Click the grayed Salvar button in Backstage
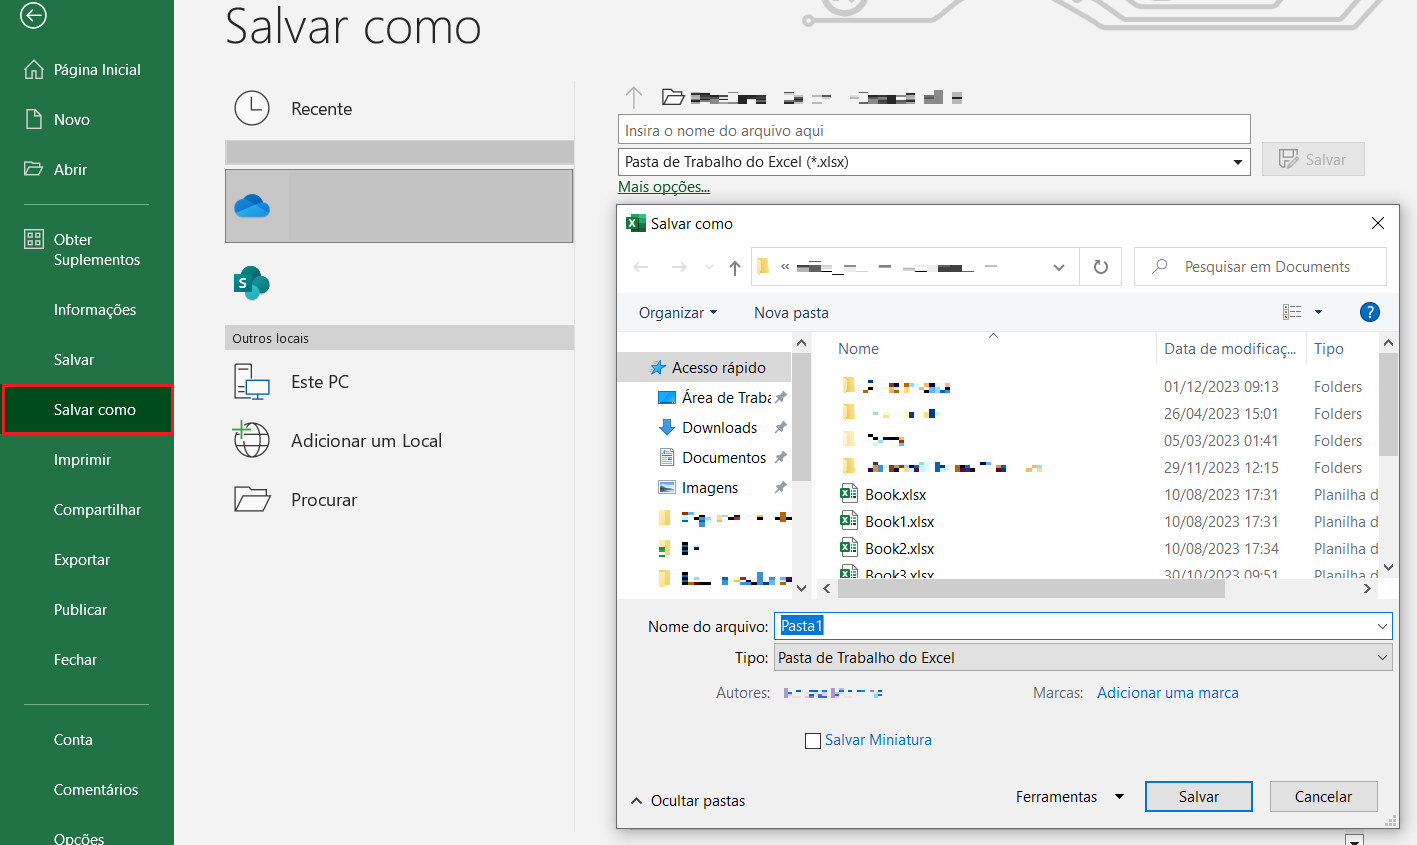 point(1313,160)
